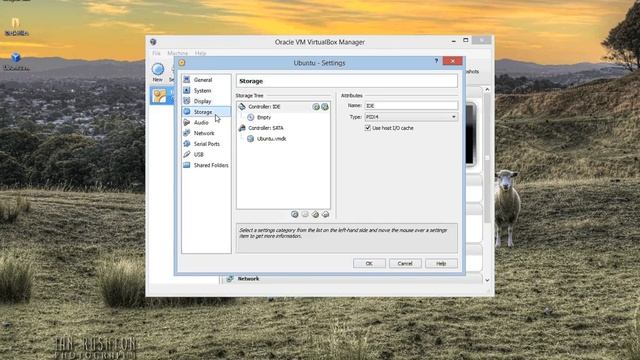Click scroll down arrow in VirtualBox Manager details

click(487, 280)
